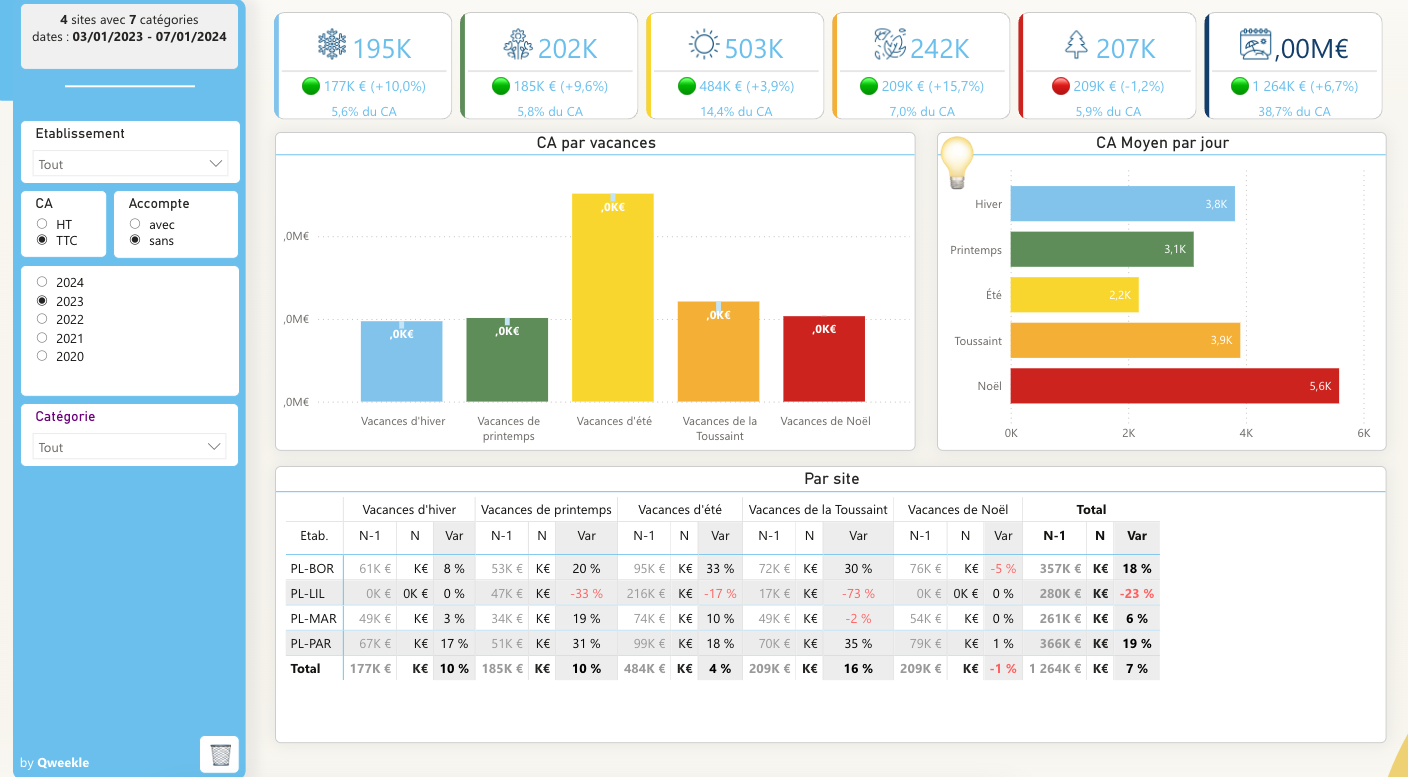The height and width of the screenshot is (777, 1408).
Task: Click the PL-BOR row header
Action: click(x=313, y=568)
